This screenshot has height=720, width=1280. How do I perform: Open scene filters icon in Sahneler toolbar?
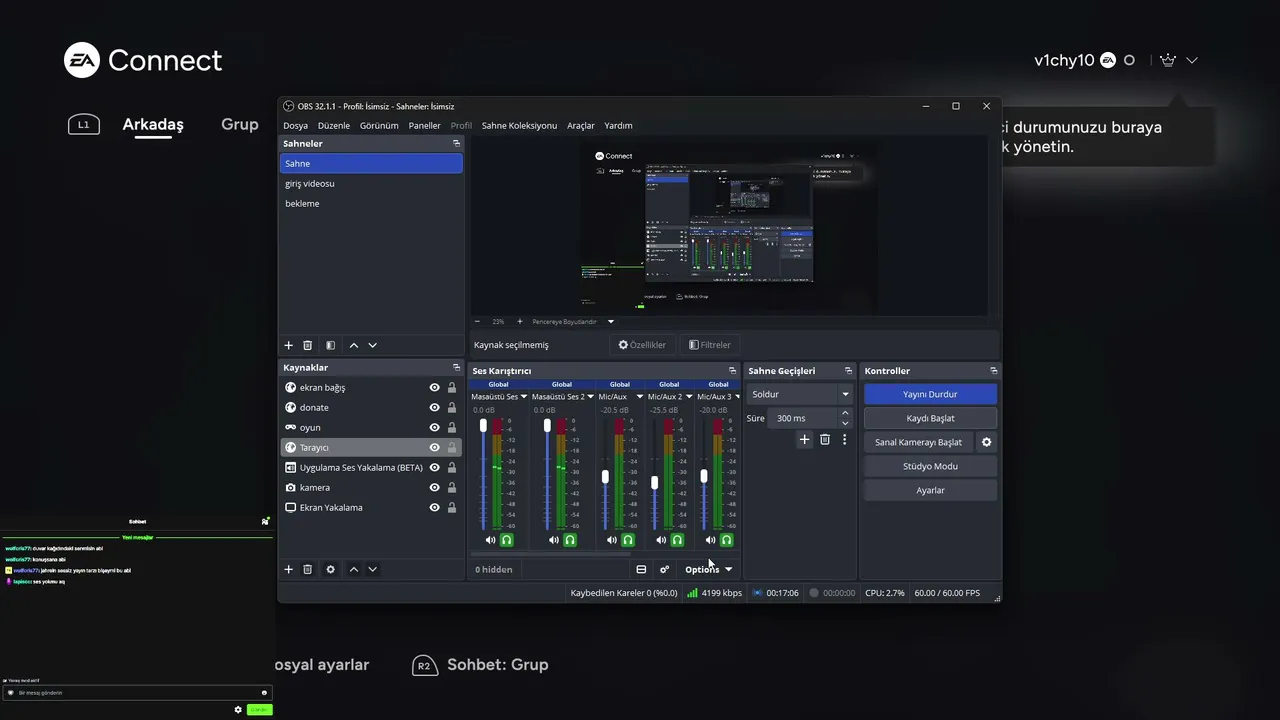(x=331, y=345)
